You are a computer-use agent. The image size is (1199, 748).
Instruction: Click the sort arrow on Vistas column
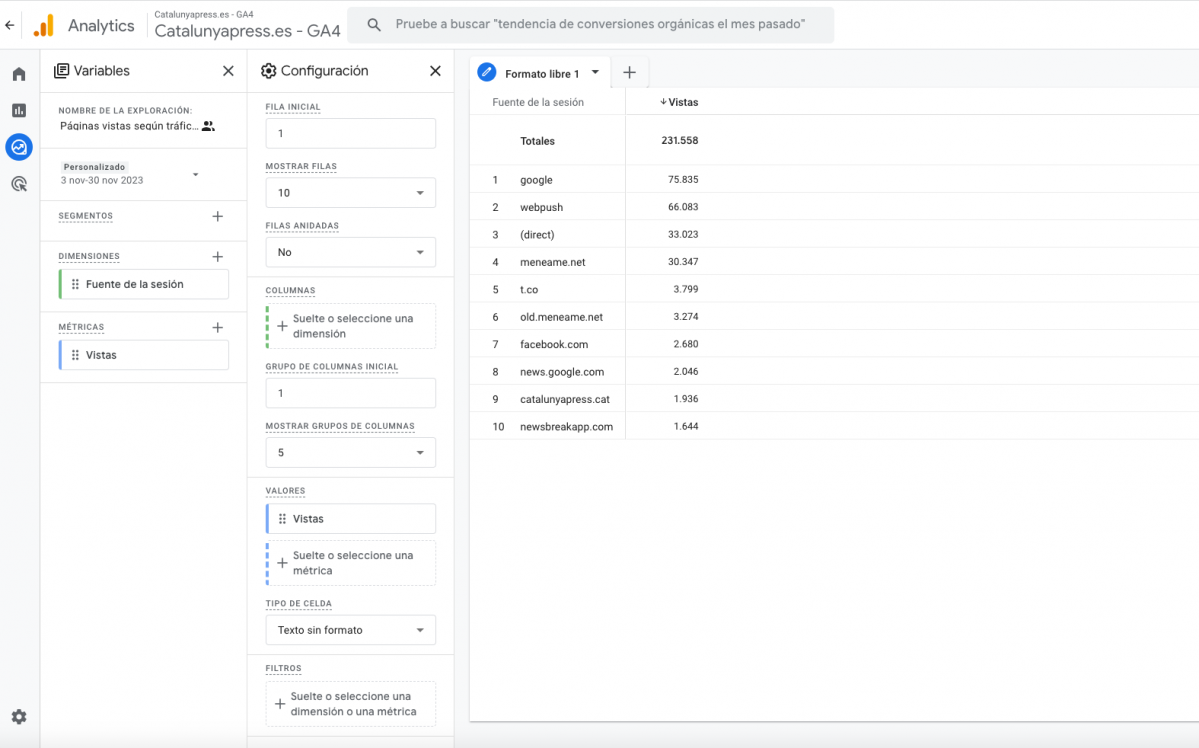coord(663,102)
